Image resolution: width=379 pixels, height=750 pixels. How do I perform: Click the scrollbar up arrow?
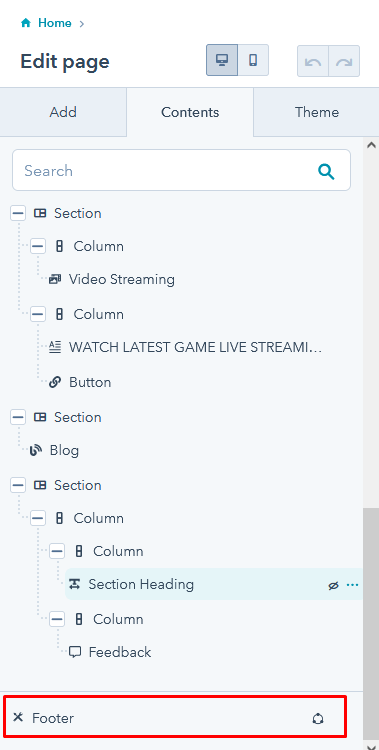pyautogui.click(x=371, y=145)
